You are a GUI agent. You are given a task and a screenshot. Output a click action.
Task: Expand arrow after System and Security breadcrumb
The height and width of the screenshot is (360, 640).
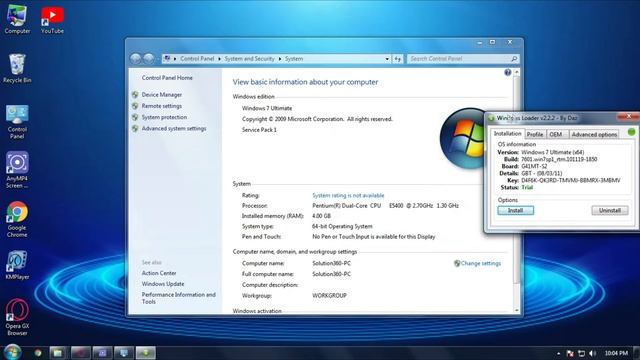click(x=280, y=59)
